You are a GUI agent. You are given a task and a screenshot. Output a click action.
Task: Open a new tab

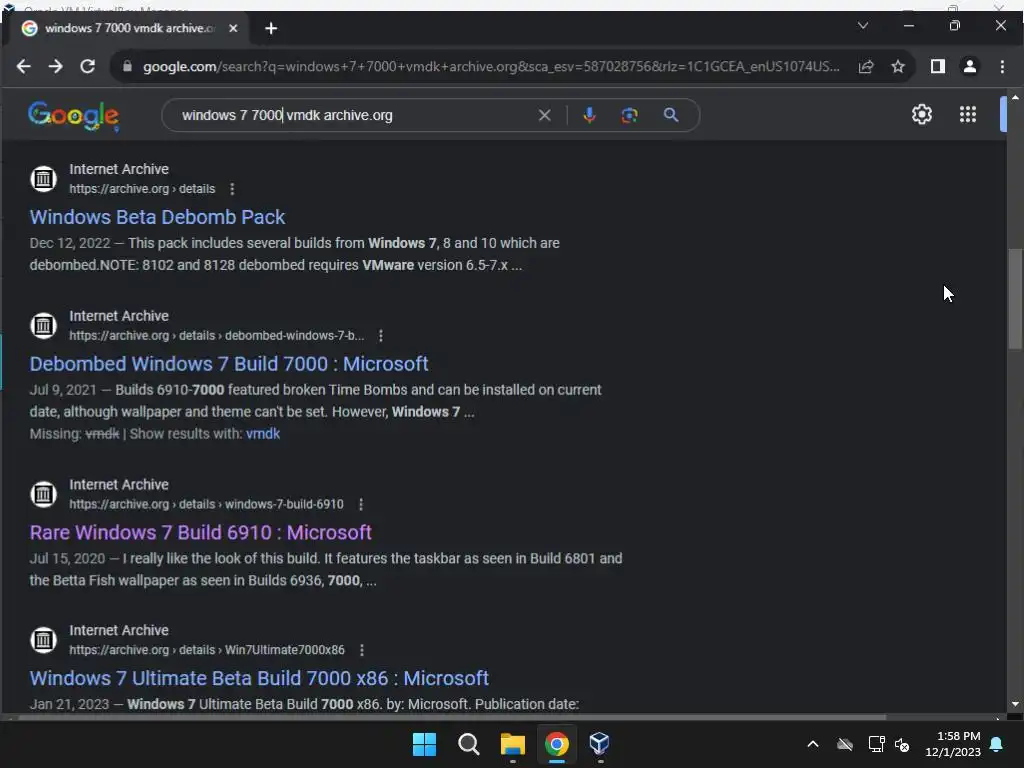[271, 29]
